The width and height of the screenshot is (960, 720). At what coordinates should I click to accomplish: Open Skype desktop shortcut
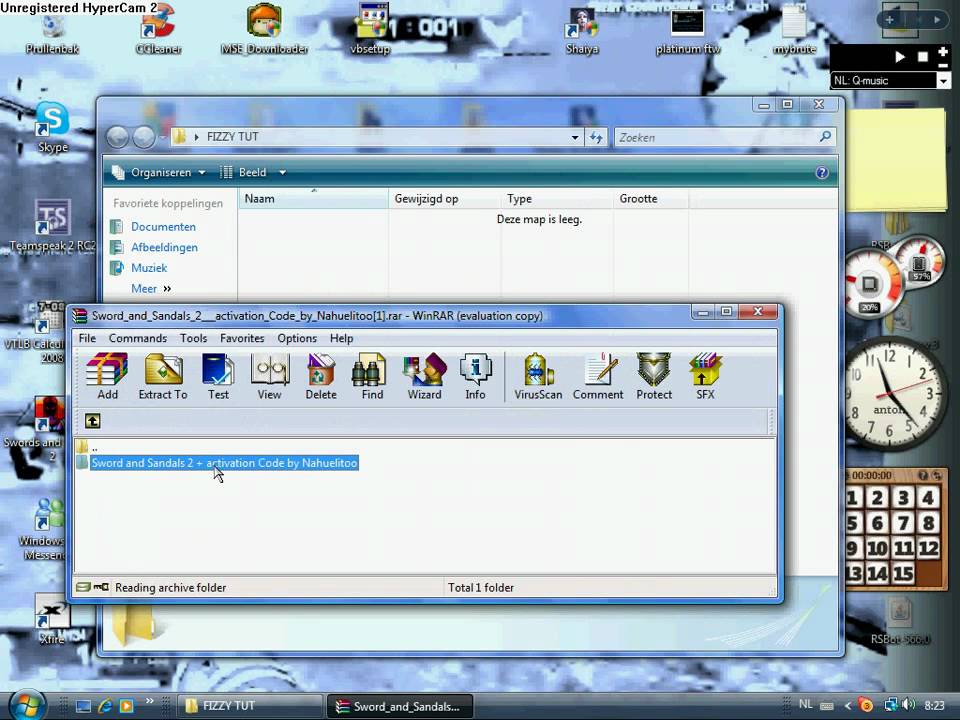click(x=53, y=126)
